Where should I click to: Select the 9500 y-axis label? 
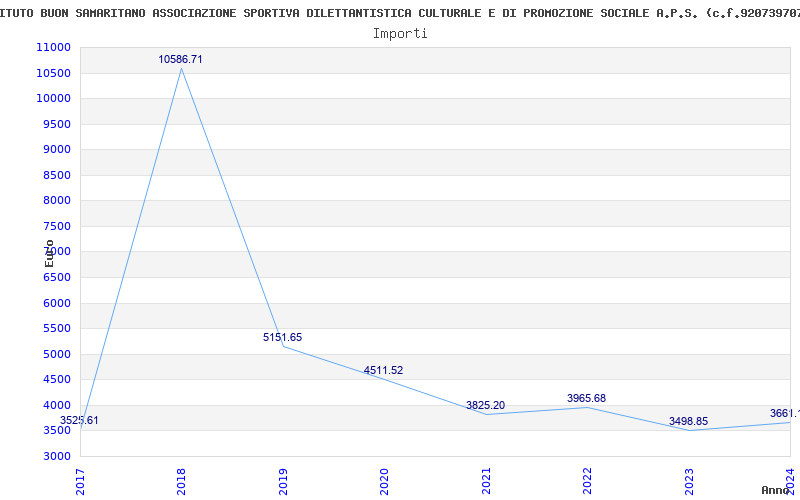point(57,124)
